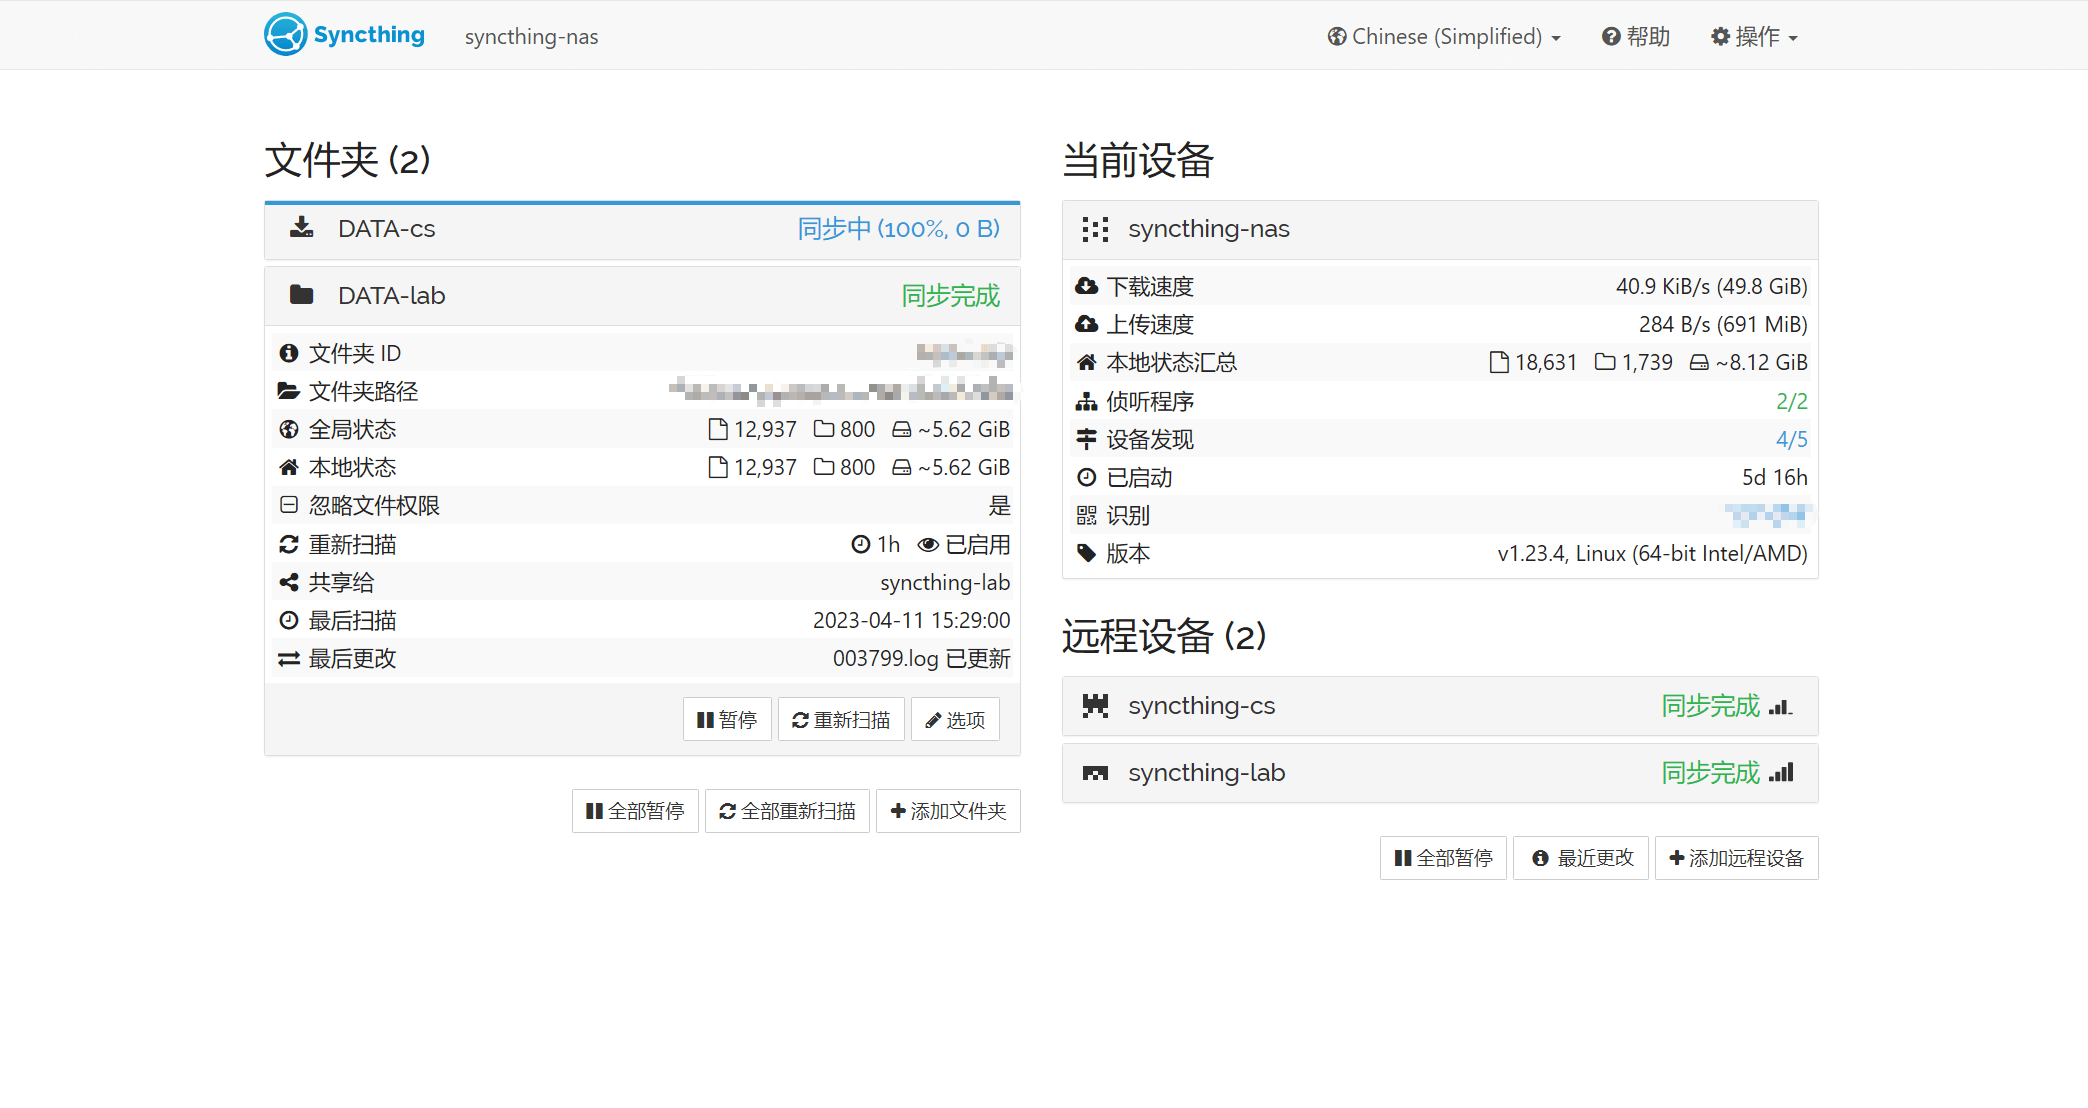Image resolution: width=2088 pixels, height=1108 pixels.
Task: Click the info icon beside 文件夹 ID
Action: pyautogui.click(x=289, y=353)
